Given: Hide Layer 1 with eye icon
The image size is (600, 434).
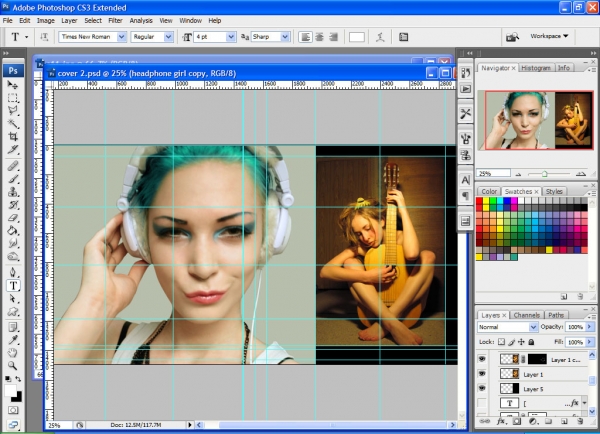Looking at the screenshot, I should pyautogui.click(x=482, y=374).
